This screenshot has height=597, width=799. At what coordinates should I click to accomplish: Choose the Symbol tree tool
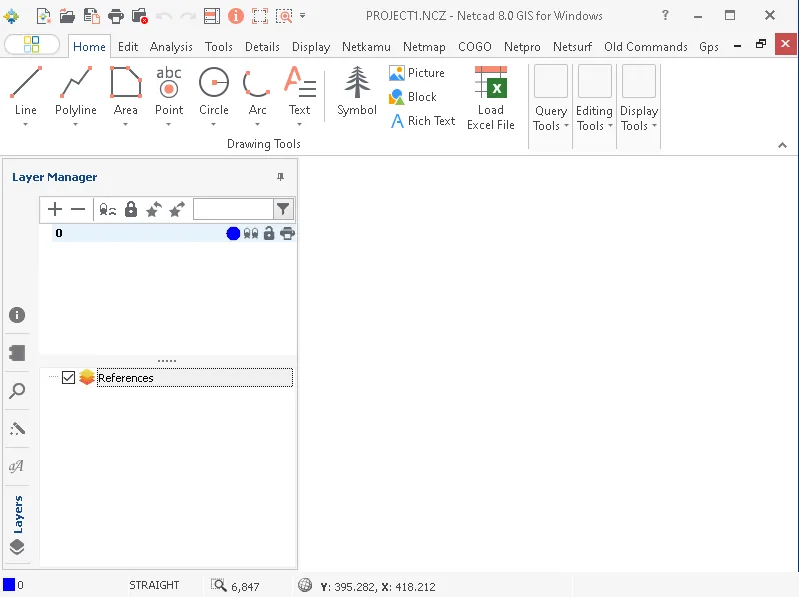click(357, 91)
